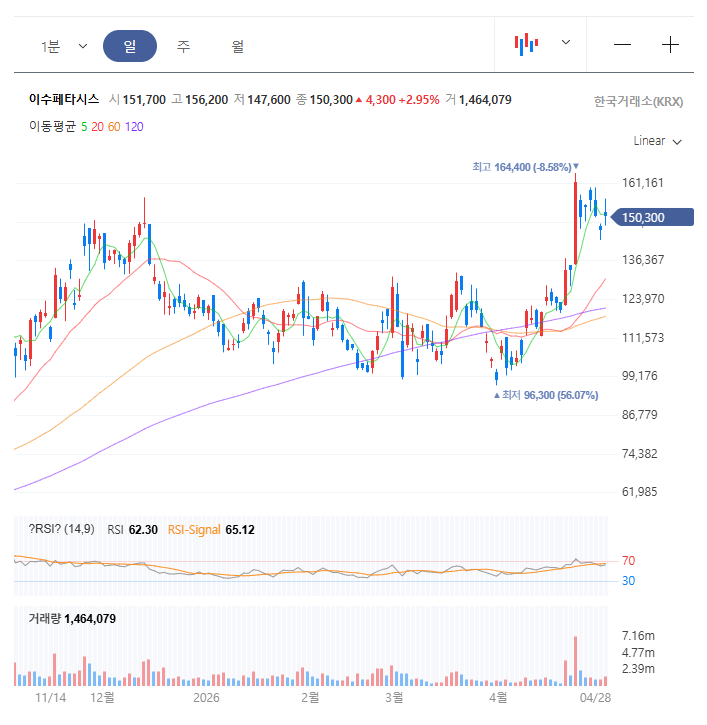707x725 pixels.
Task: Click the 최저 96,300 low marker
Action: click(546, 395)
